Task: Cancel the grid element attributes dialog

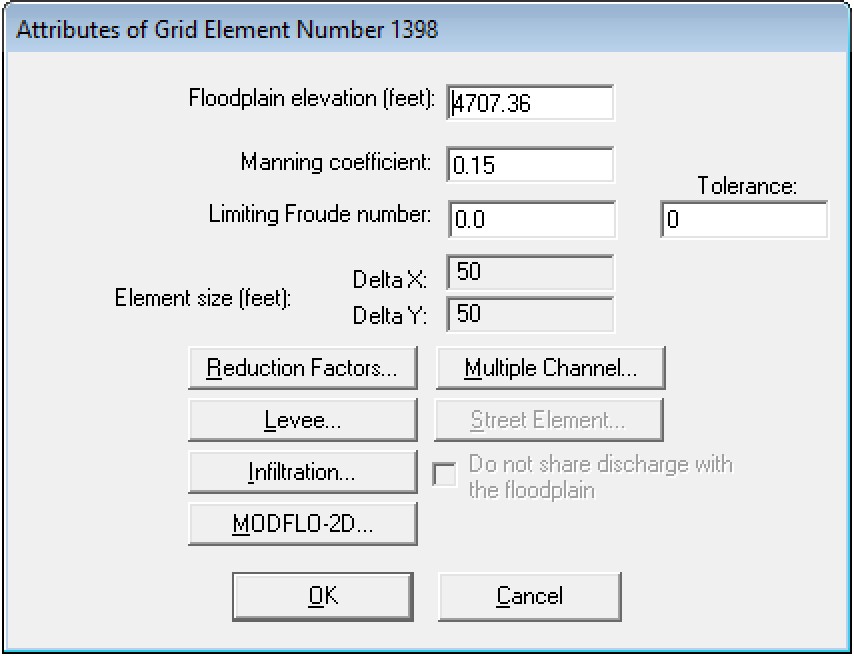Action: [529, 595]
